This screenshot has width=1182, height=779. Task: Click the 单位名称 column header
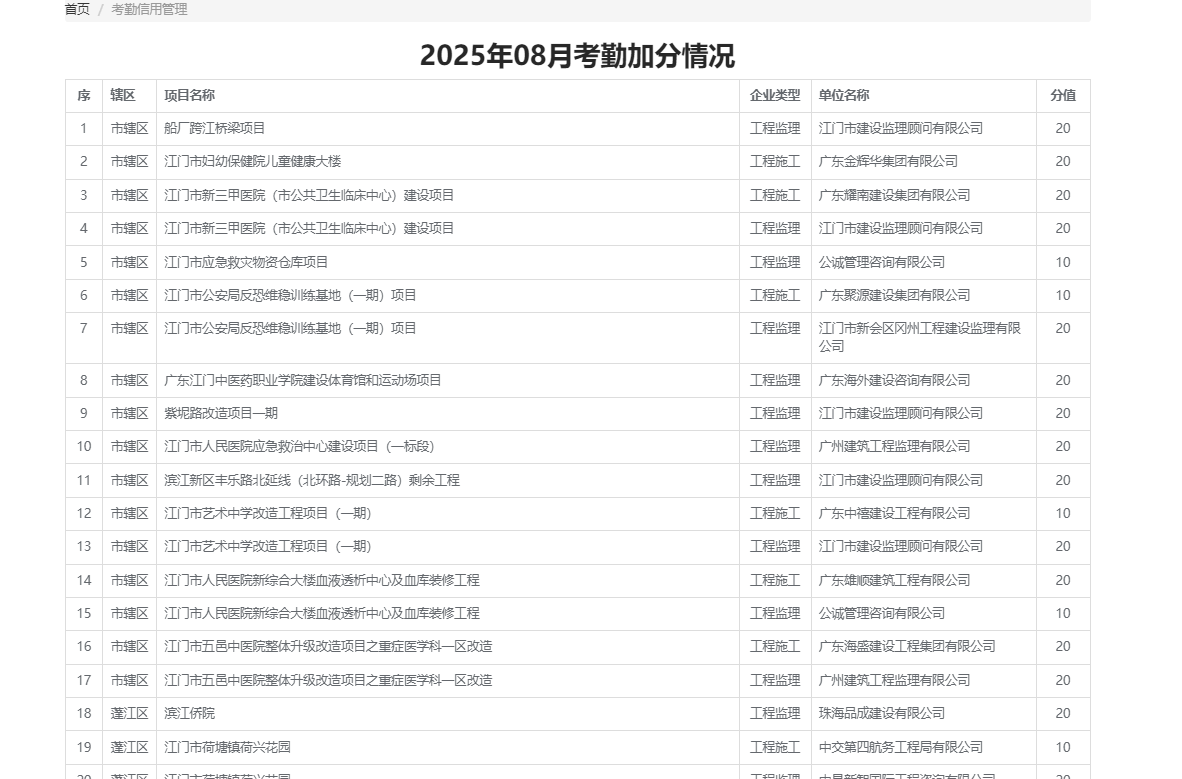[x=844, y=96]
